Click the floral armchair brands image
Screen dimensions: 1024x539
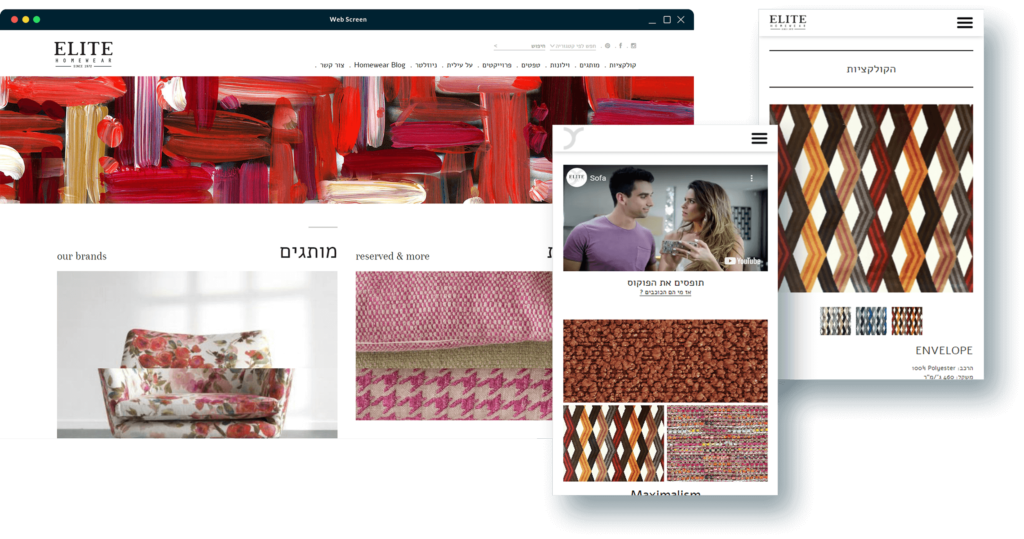[x=197, y=355]
